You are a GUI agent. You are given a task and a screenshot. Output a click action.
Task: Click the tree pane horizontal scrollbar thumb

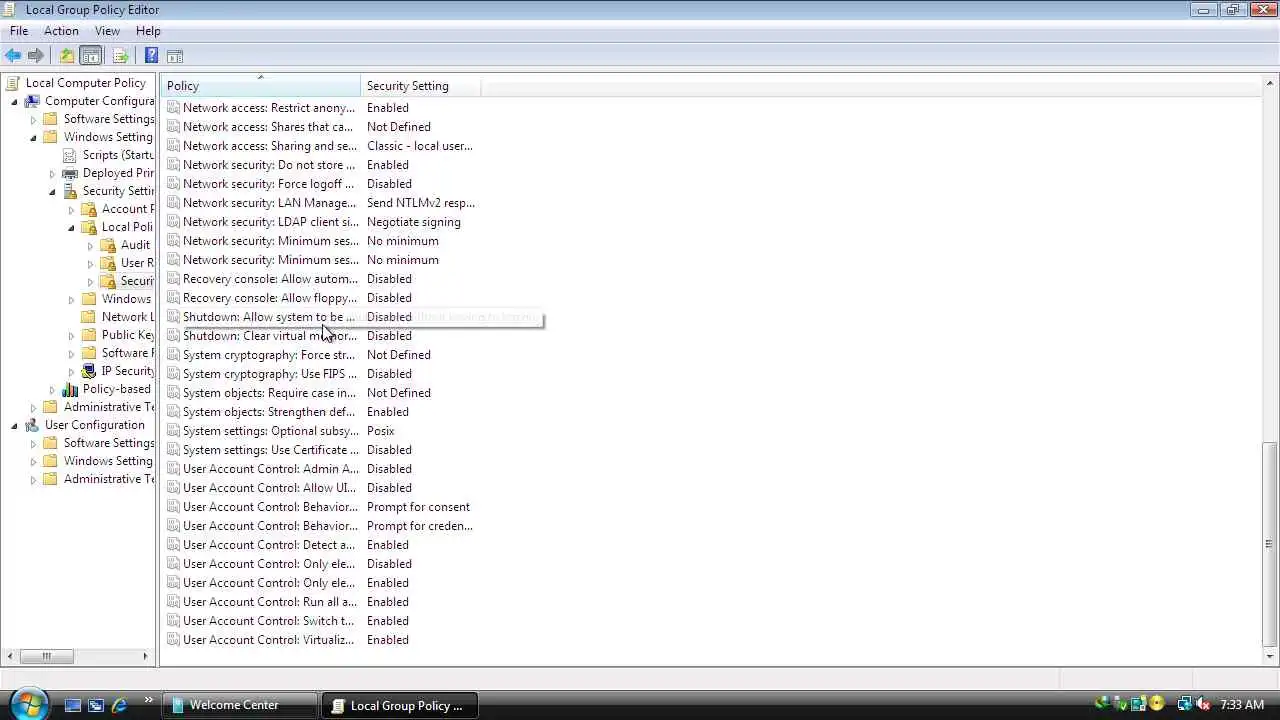tap(46, 656)
